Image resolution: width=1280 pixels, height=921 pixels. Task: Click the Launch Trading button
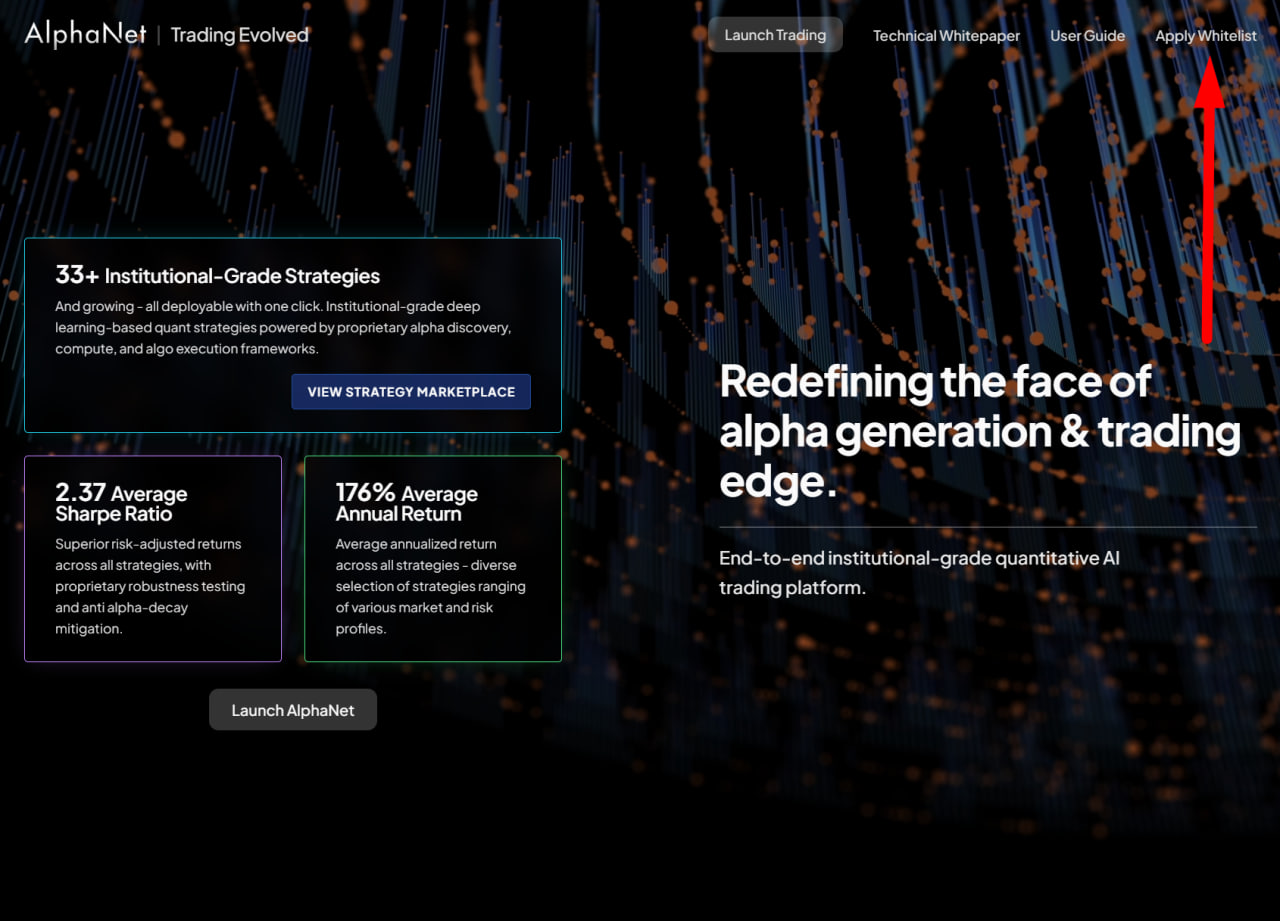pos(775,35)
